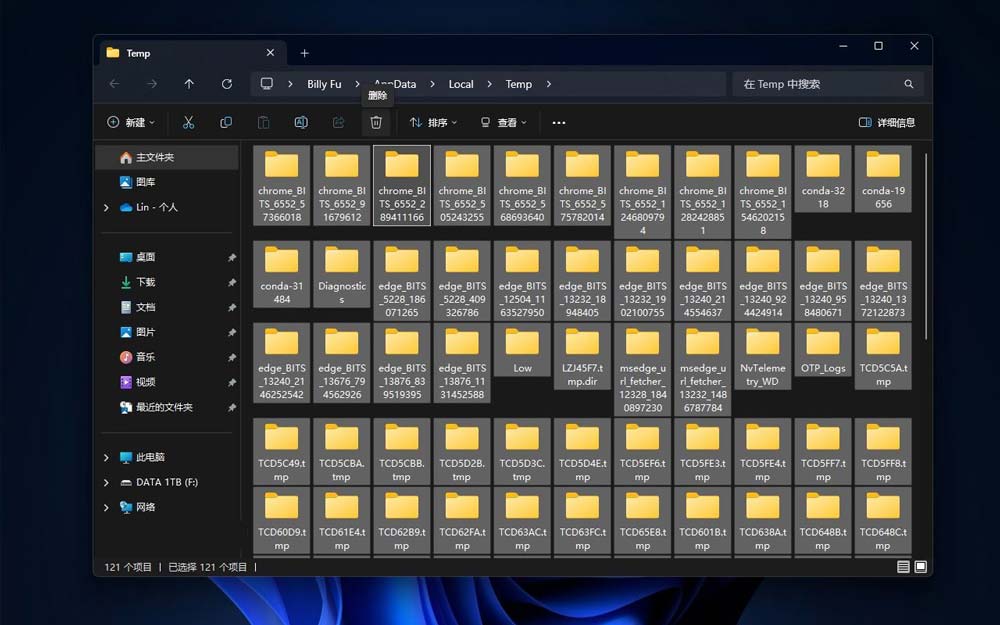This screenshot has height=625, width=1000.
Task: Click Local in the address breadcrumb
Action: [461, 84]
